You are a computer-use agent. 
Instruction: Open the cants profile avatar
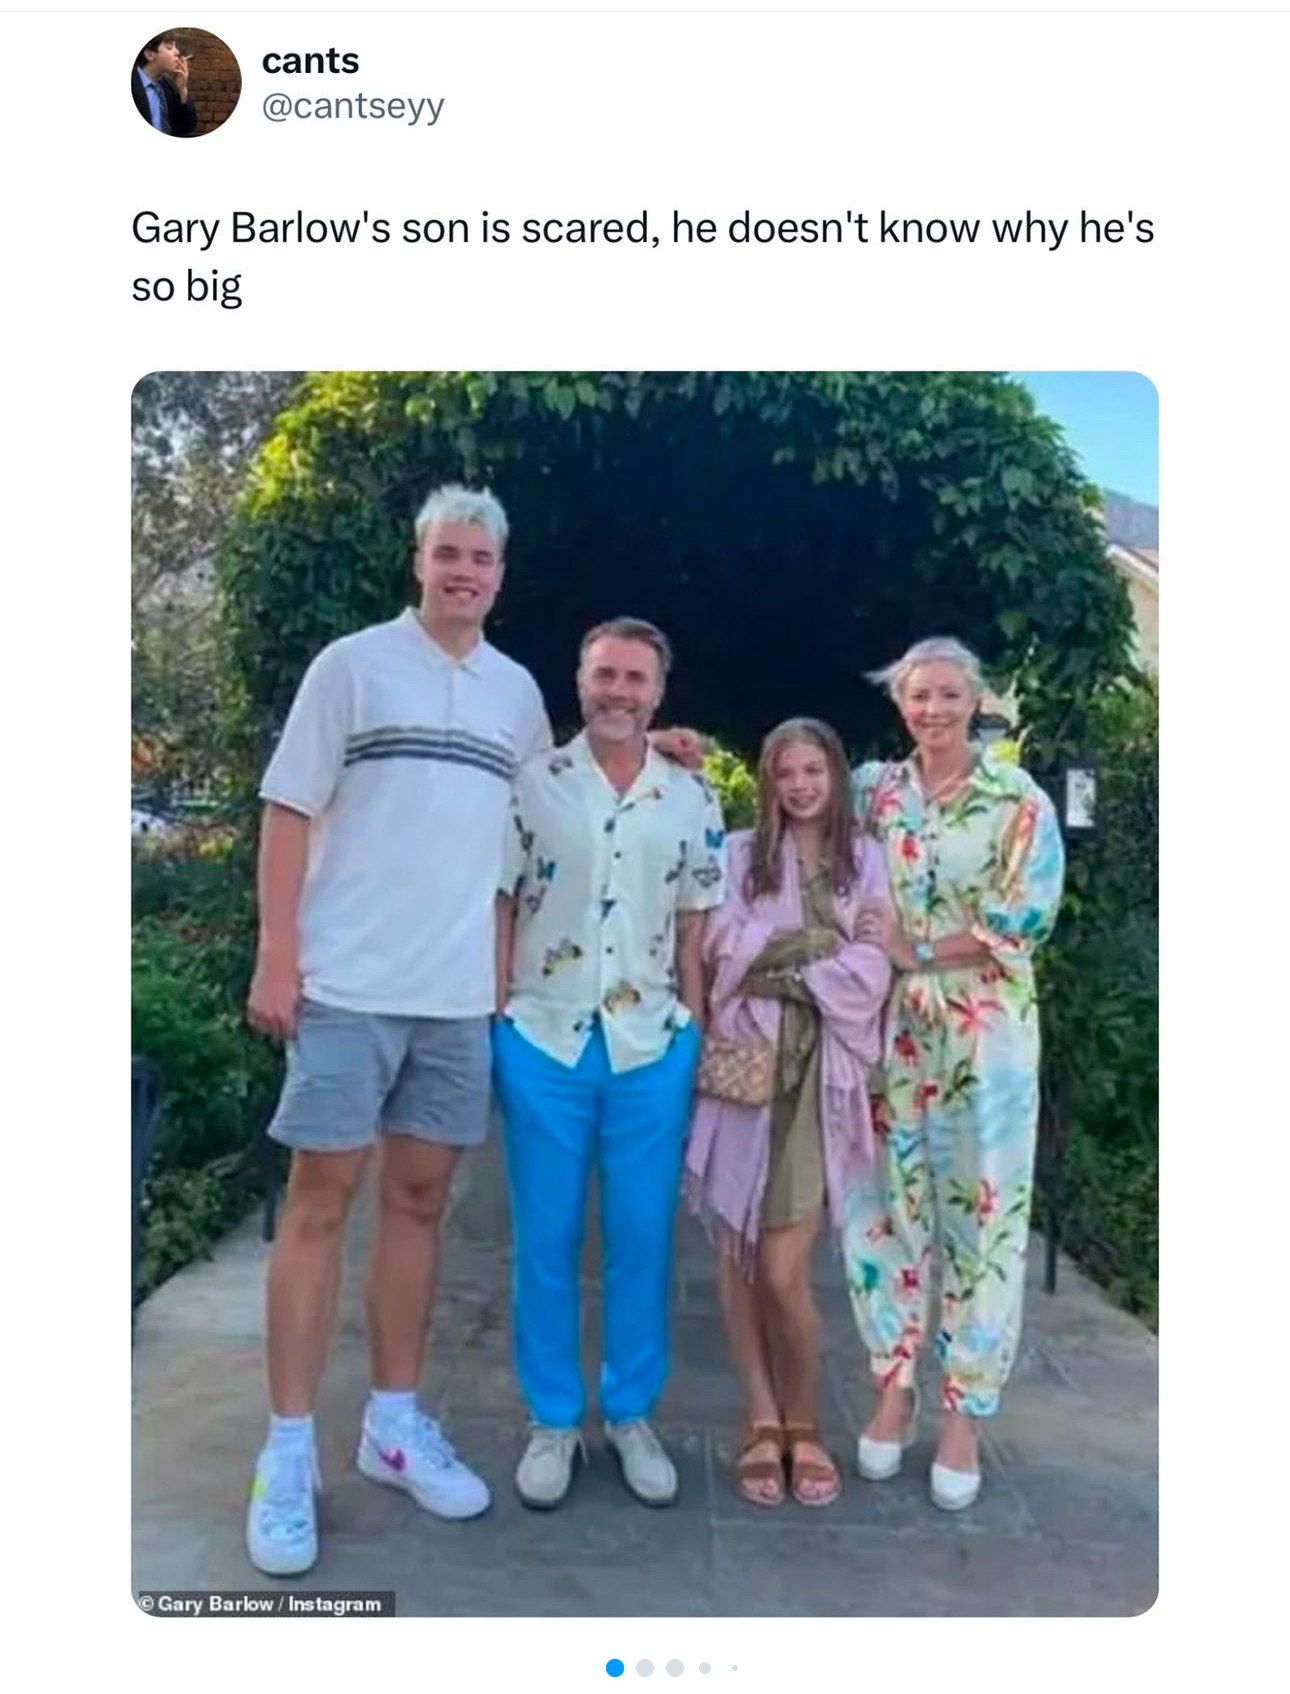coord(186,82)
